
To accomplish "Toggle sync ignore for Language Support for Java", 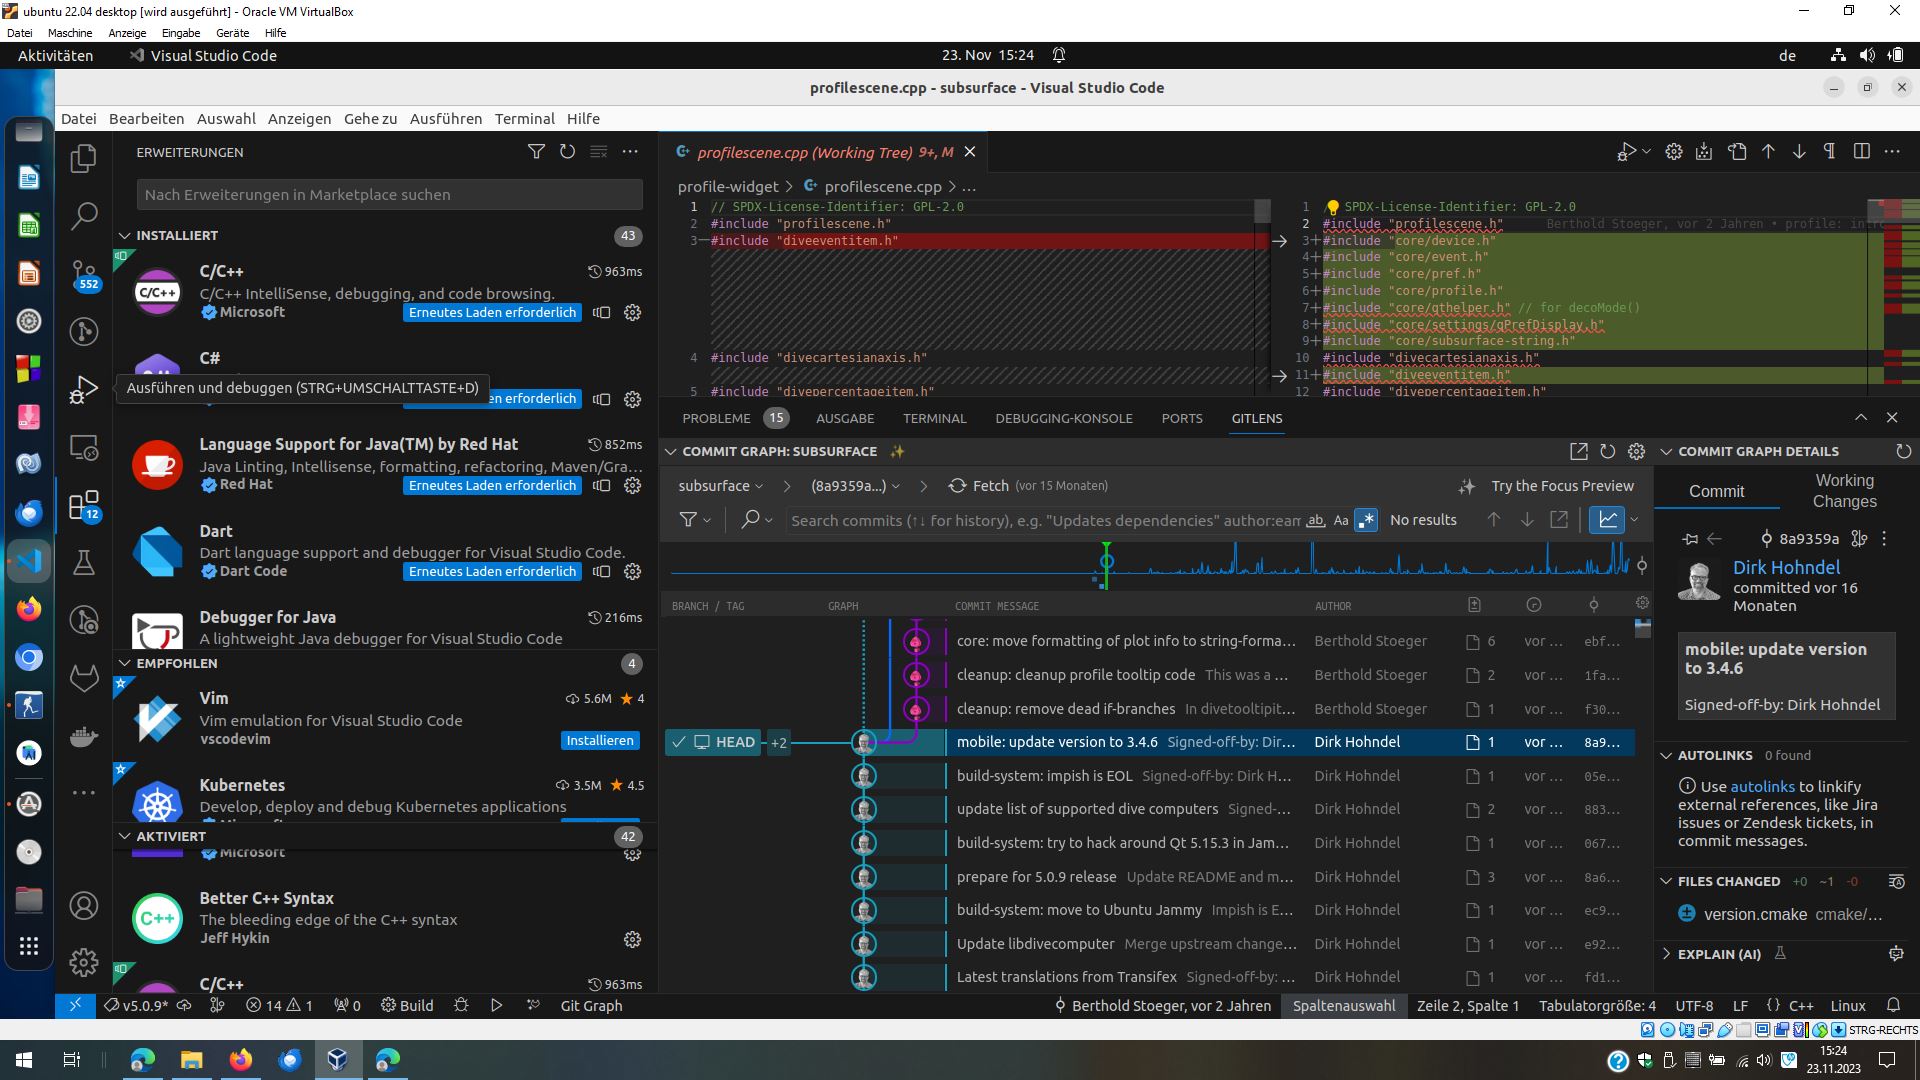I will click(601, 486).
